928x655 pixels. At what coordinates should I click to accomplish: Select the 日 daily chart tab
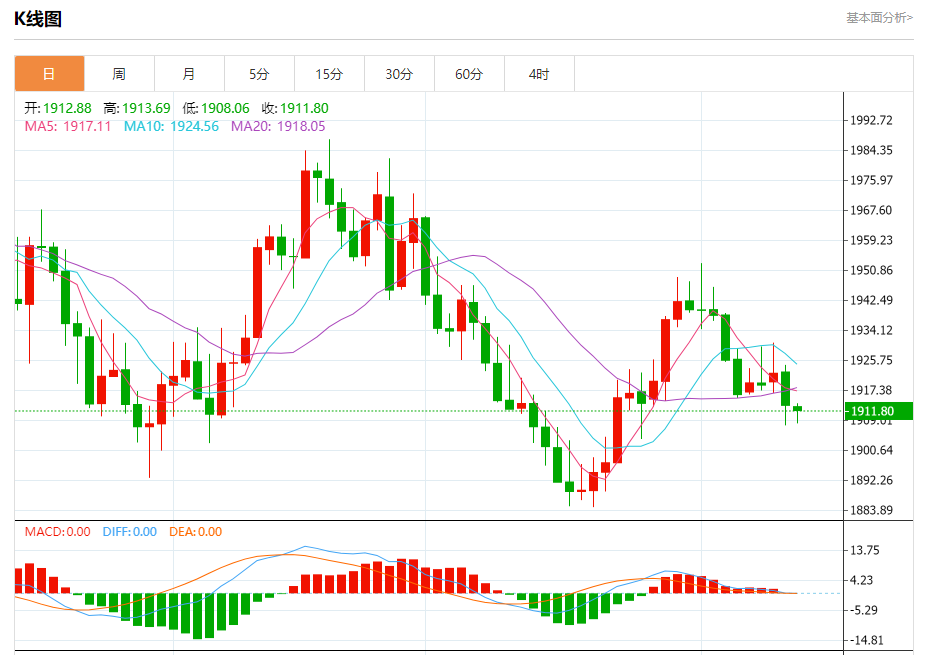tap(49, 74)
